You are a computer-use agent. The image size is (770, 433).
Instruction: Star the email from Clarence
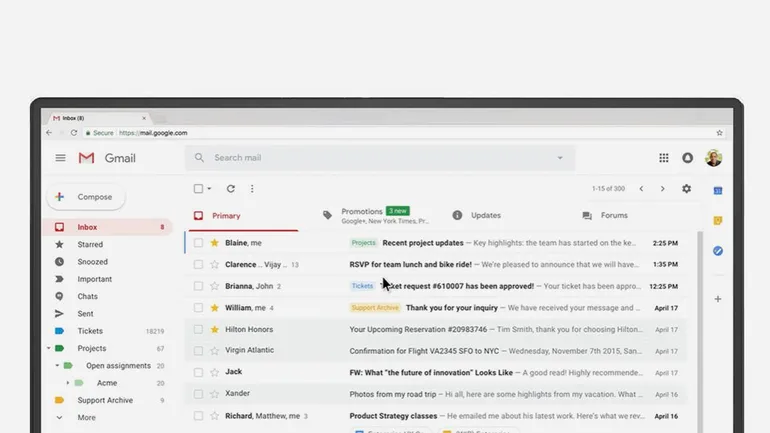(214, 265)
